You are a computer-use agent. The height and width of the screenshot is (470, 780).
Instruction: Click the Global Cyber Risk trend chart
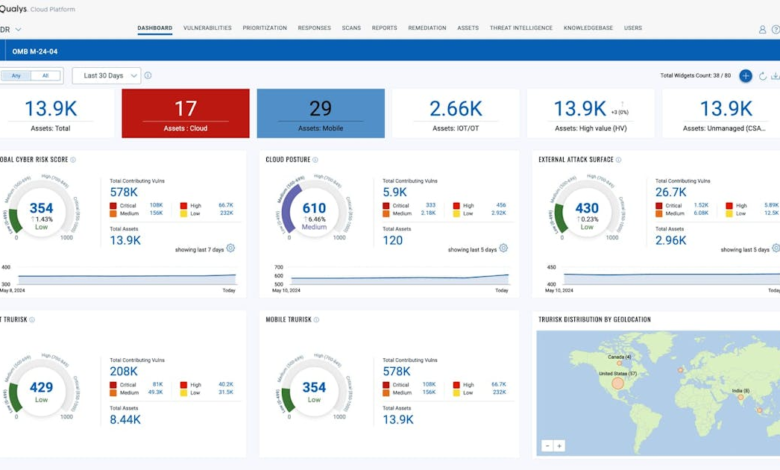click(127, 278)
